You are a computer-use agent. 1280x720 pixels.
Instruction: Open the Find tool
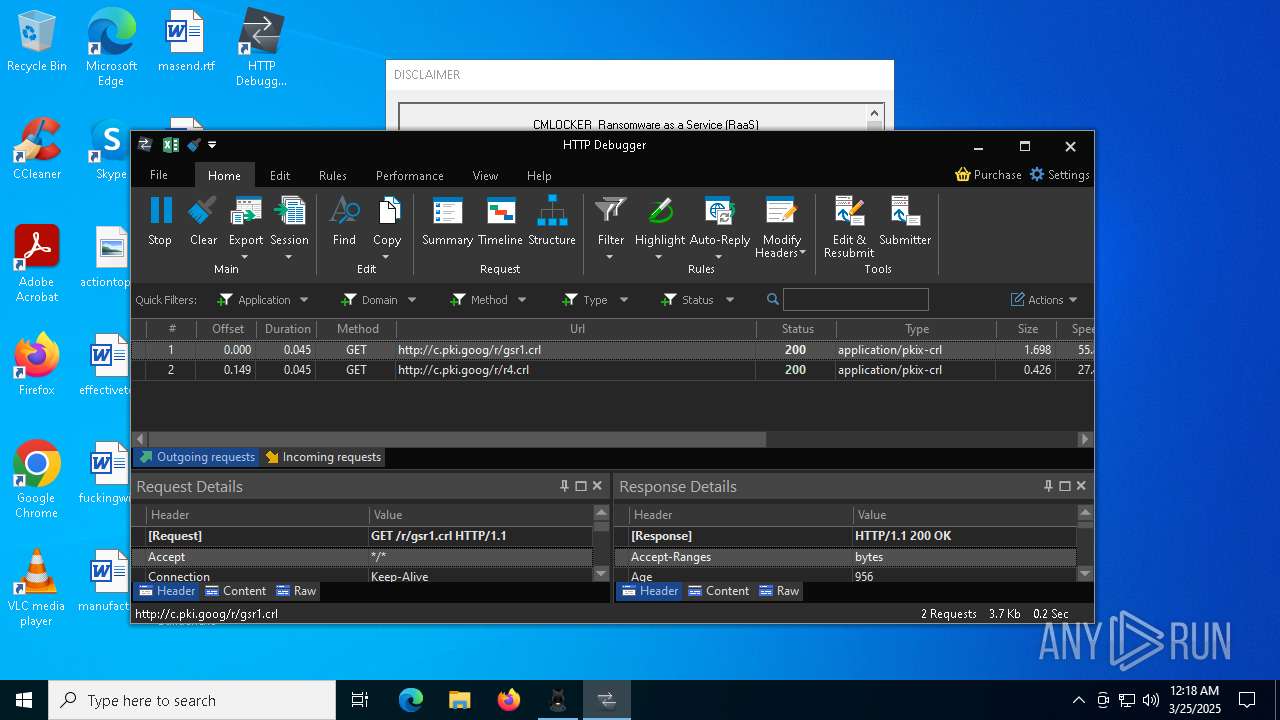click(x=344, y=221)
